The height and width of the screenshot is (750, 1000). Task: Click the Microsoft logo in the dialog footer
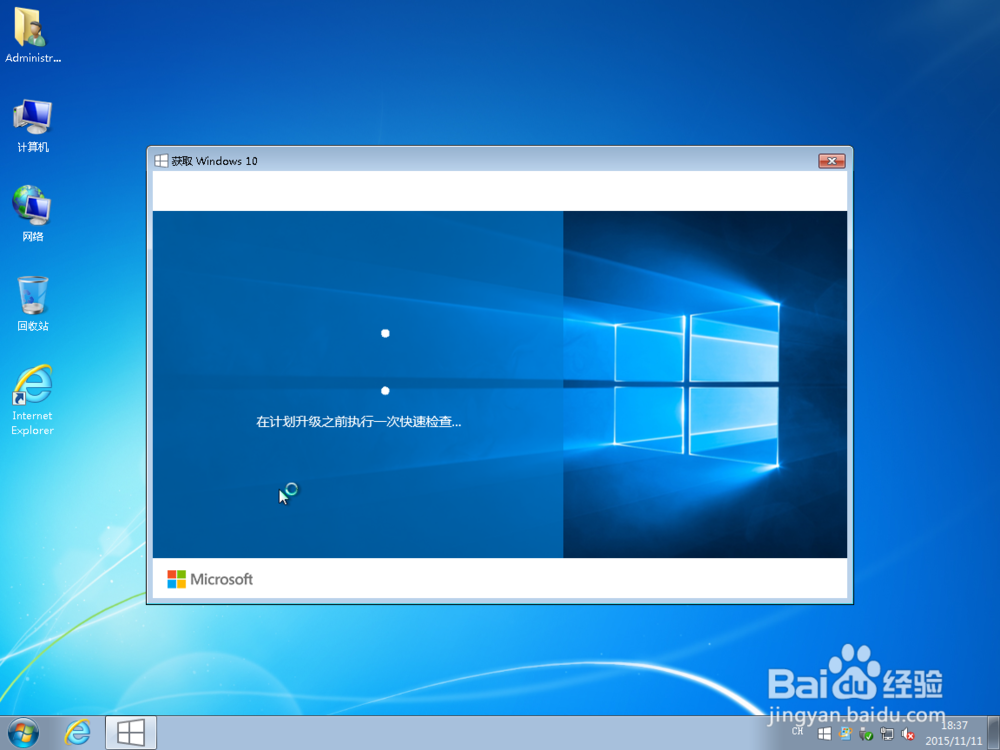coord(210,579)
